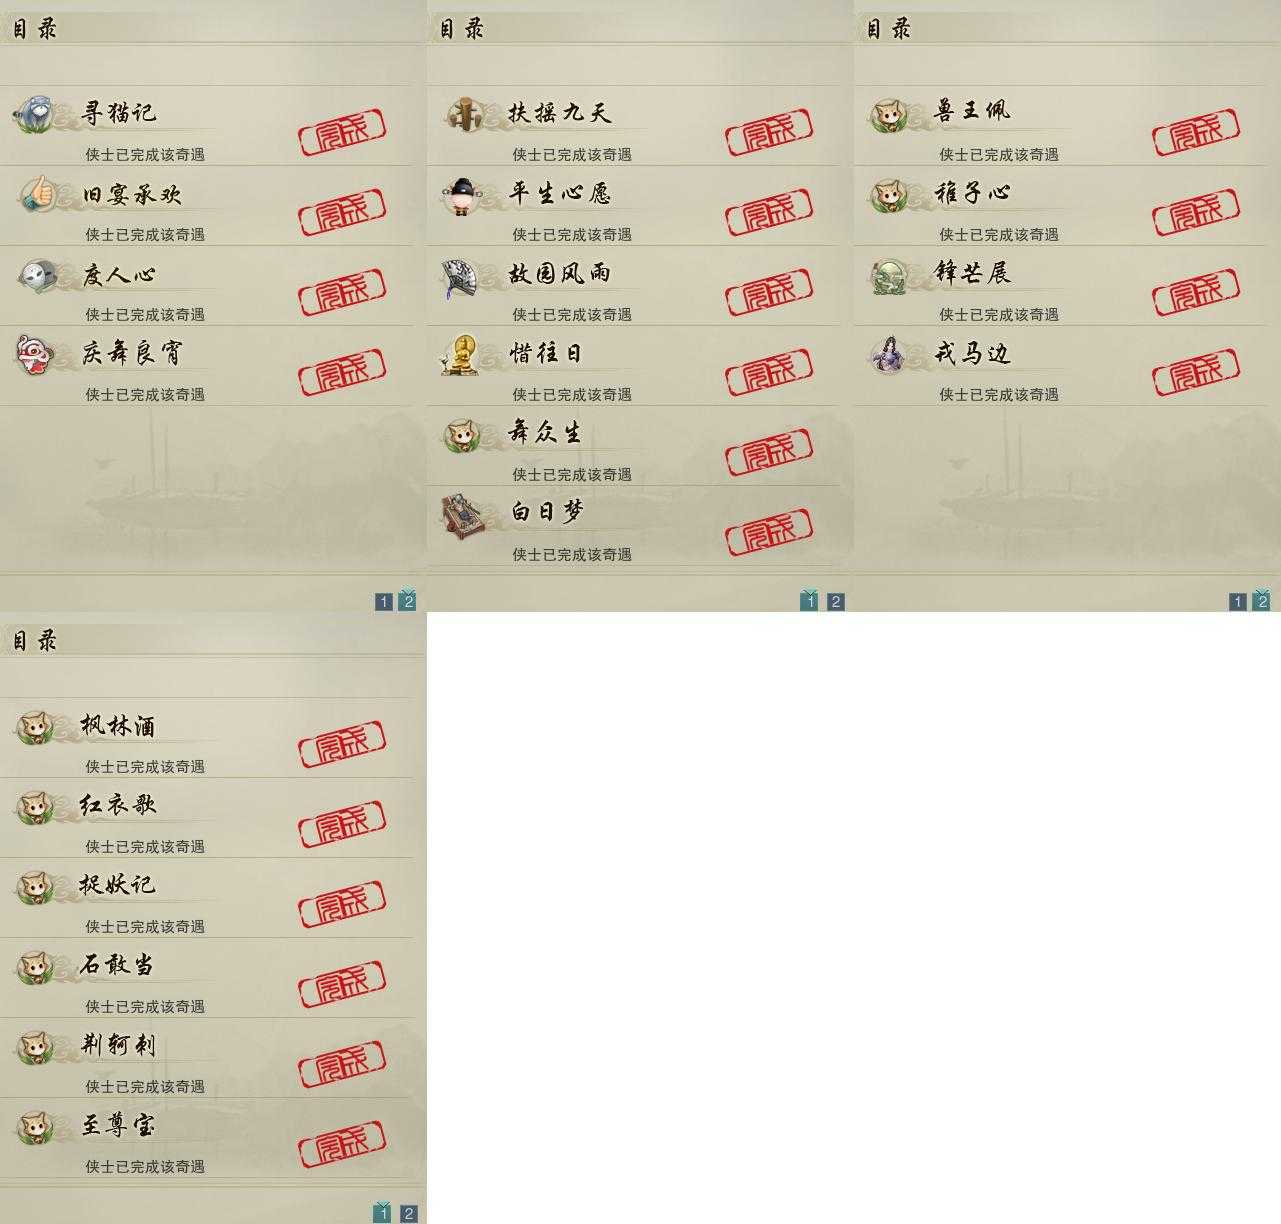This screenshot has height=1224, width=1281.
Task: Select the lion dance icon for 庆舞良宵
Action: point(34,354)
